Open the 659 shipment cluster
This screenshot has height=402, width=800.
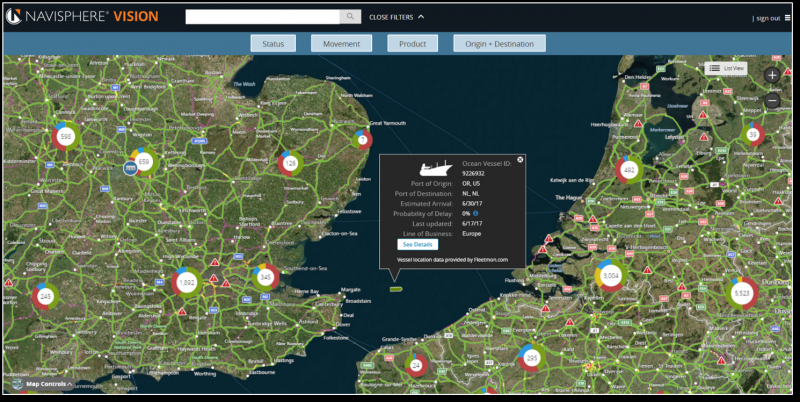(144, 162)
